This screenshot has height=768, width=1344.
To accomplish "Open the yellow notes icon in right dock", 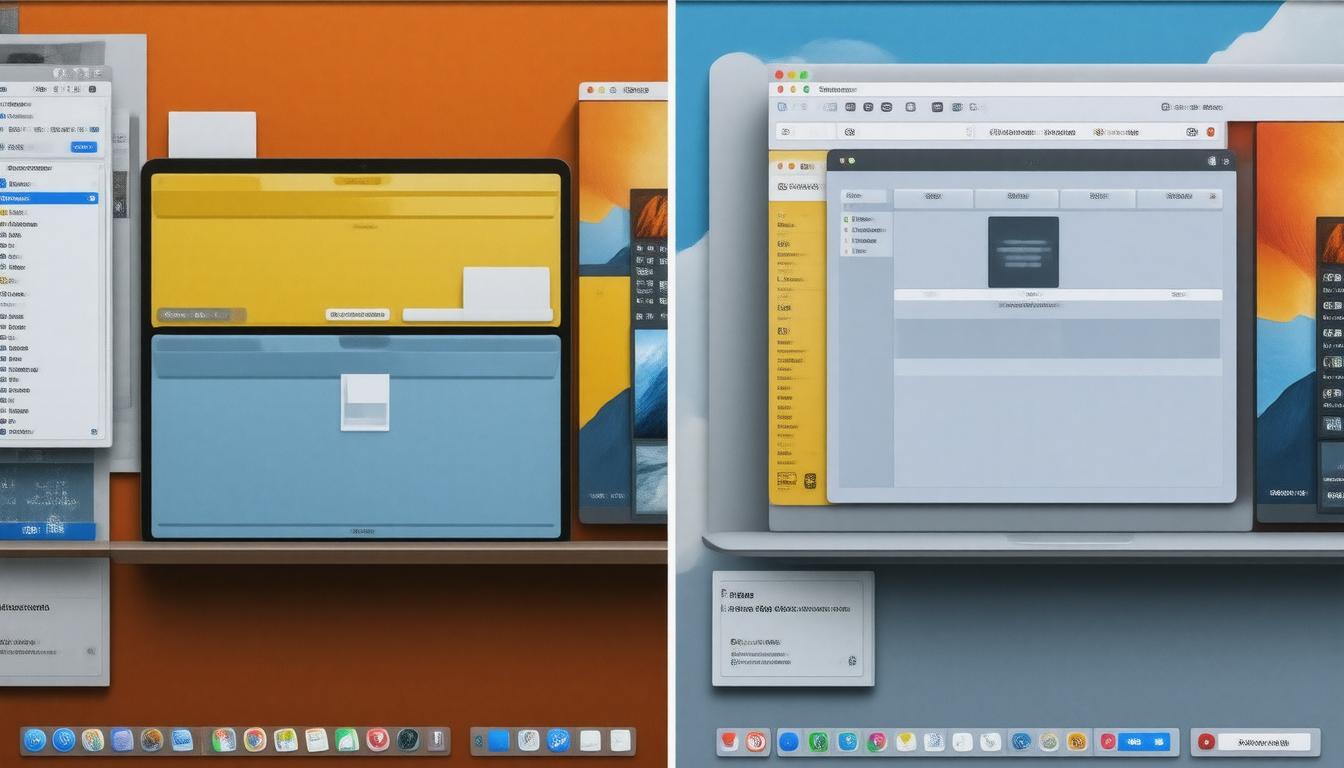I will point(906,742).
